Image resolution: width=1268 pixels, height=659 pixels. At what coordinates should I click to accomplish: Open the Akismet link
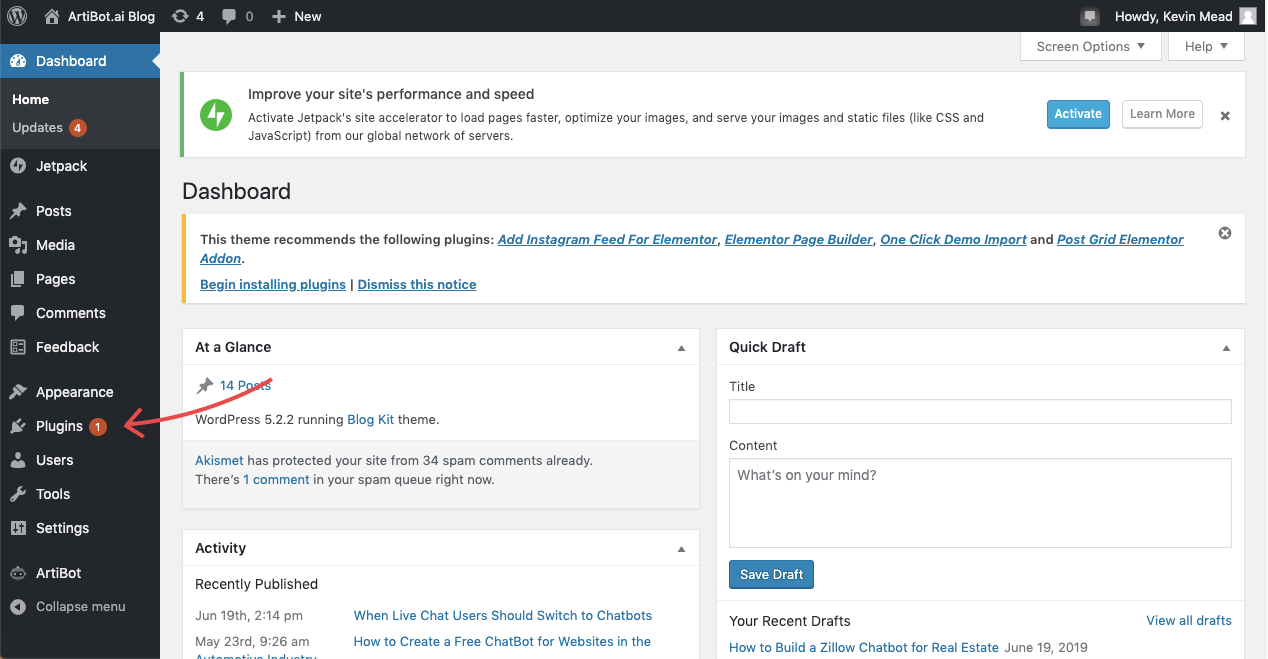219,461
